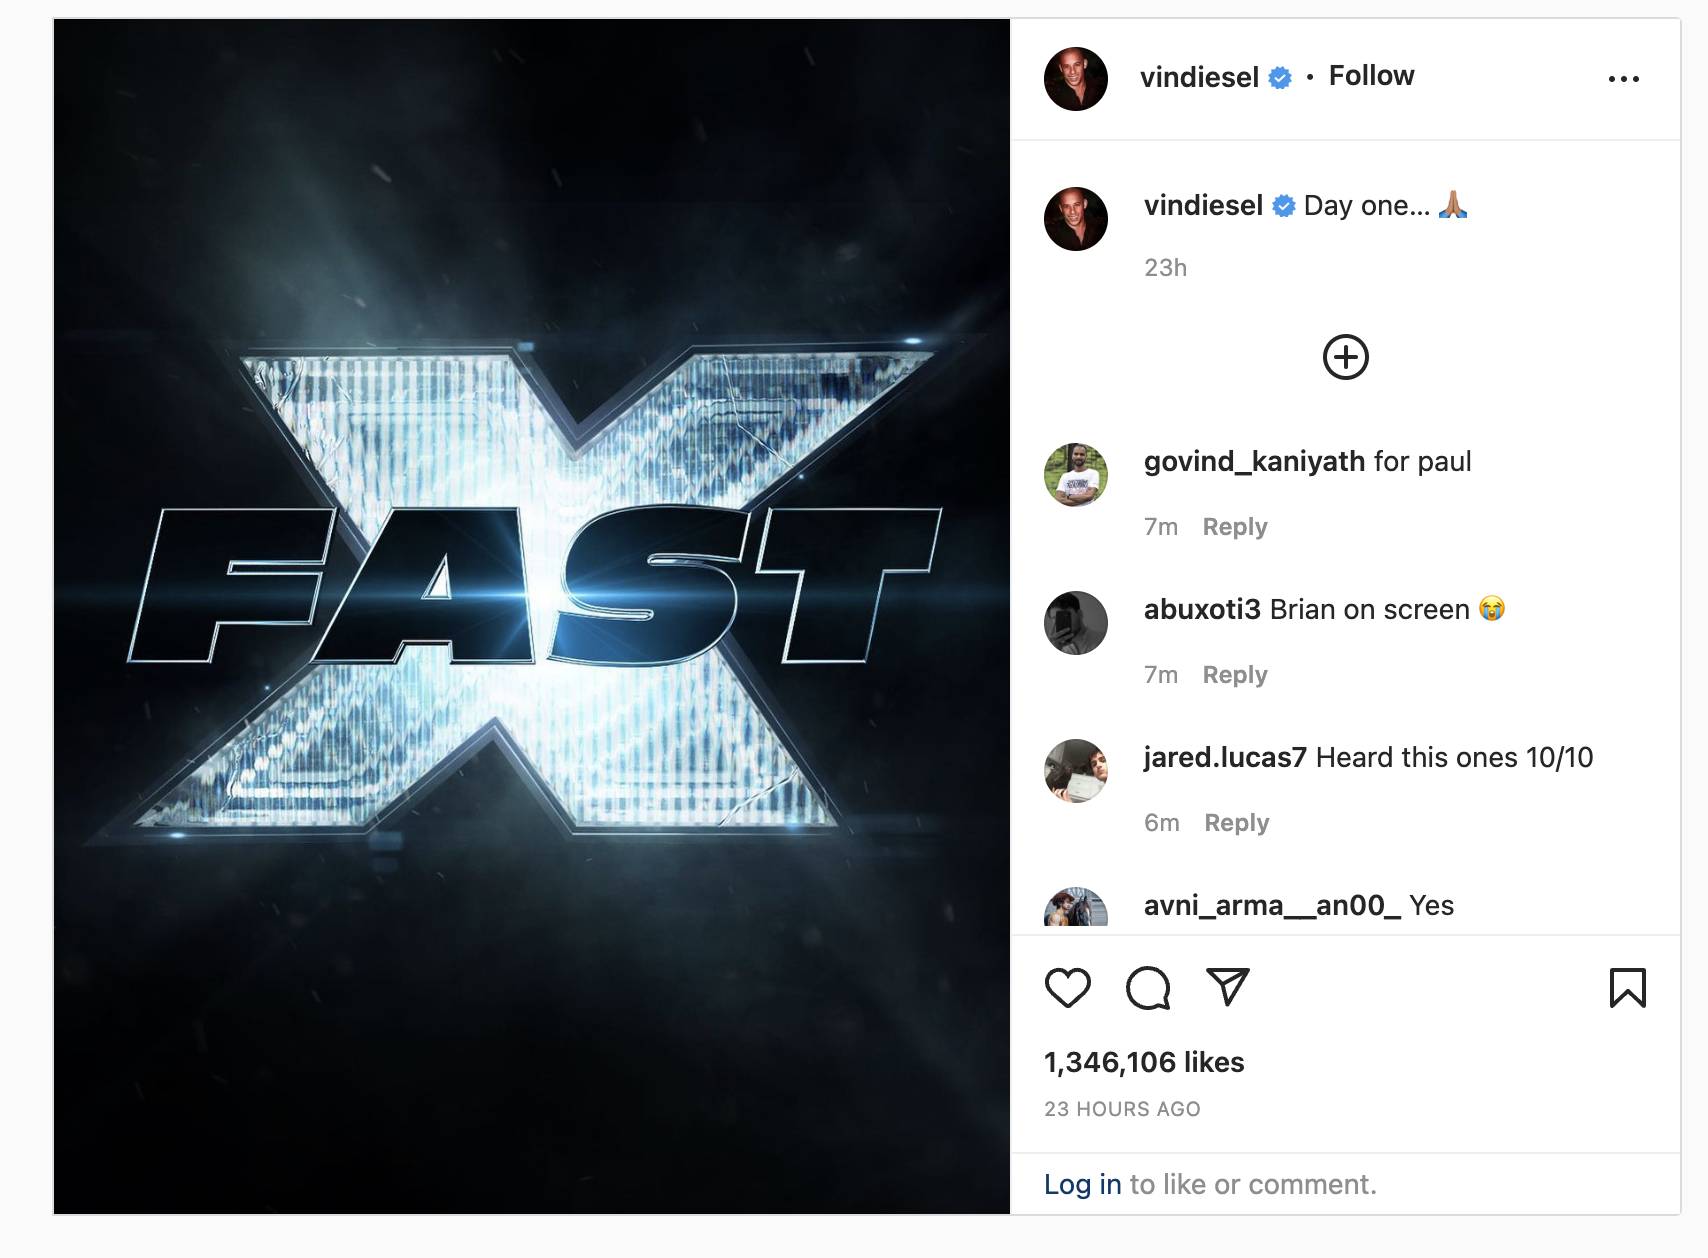Open jared.lucas7's username link
The width and height of the screenshot is (1708, 1258).
pyautogui.click(x=1225, y=758)
